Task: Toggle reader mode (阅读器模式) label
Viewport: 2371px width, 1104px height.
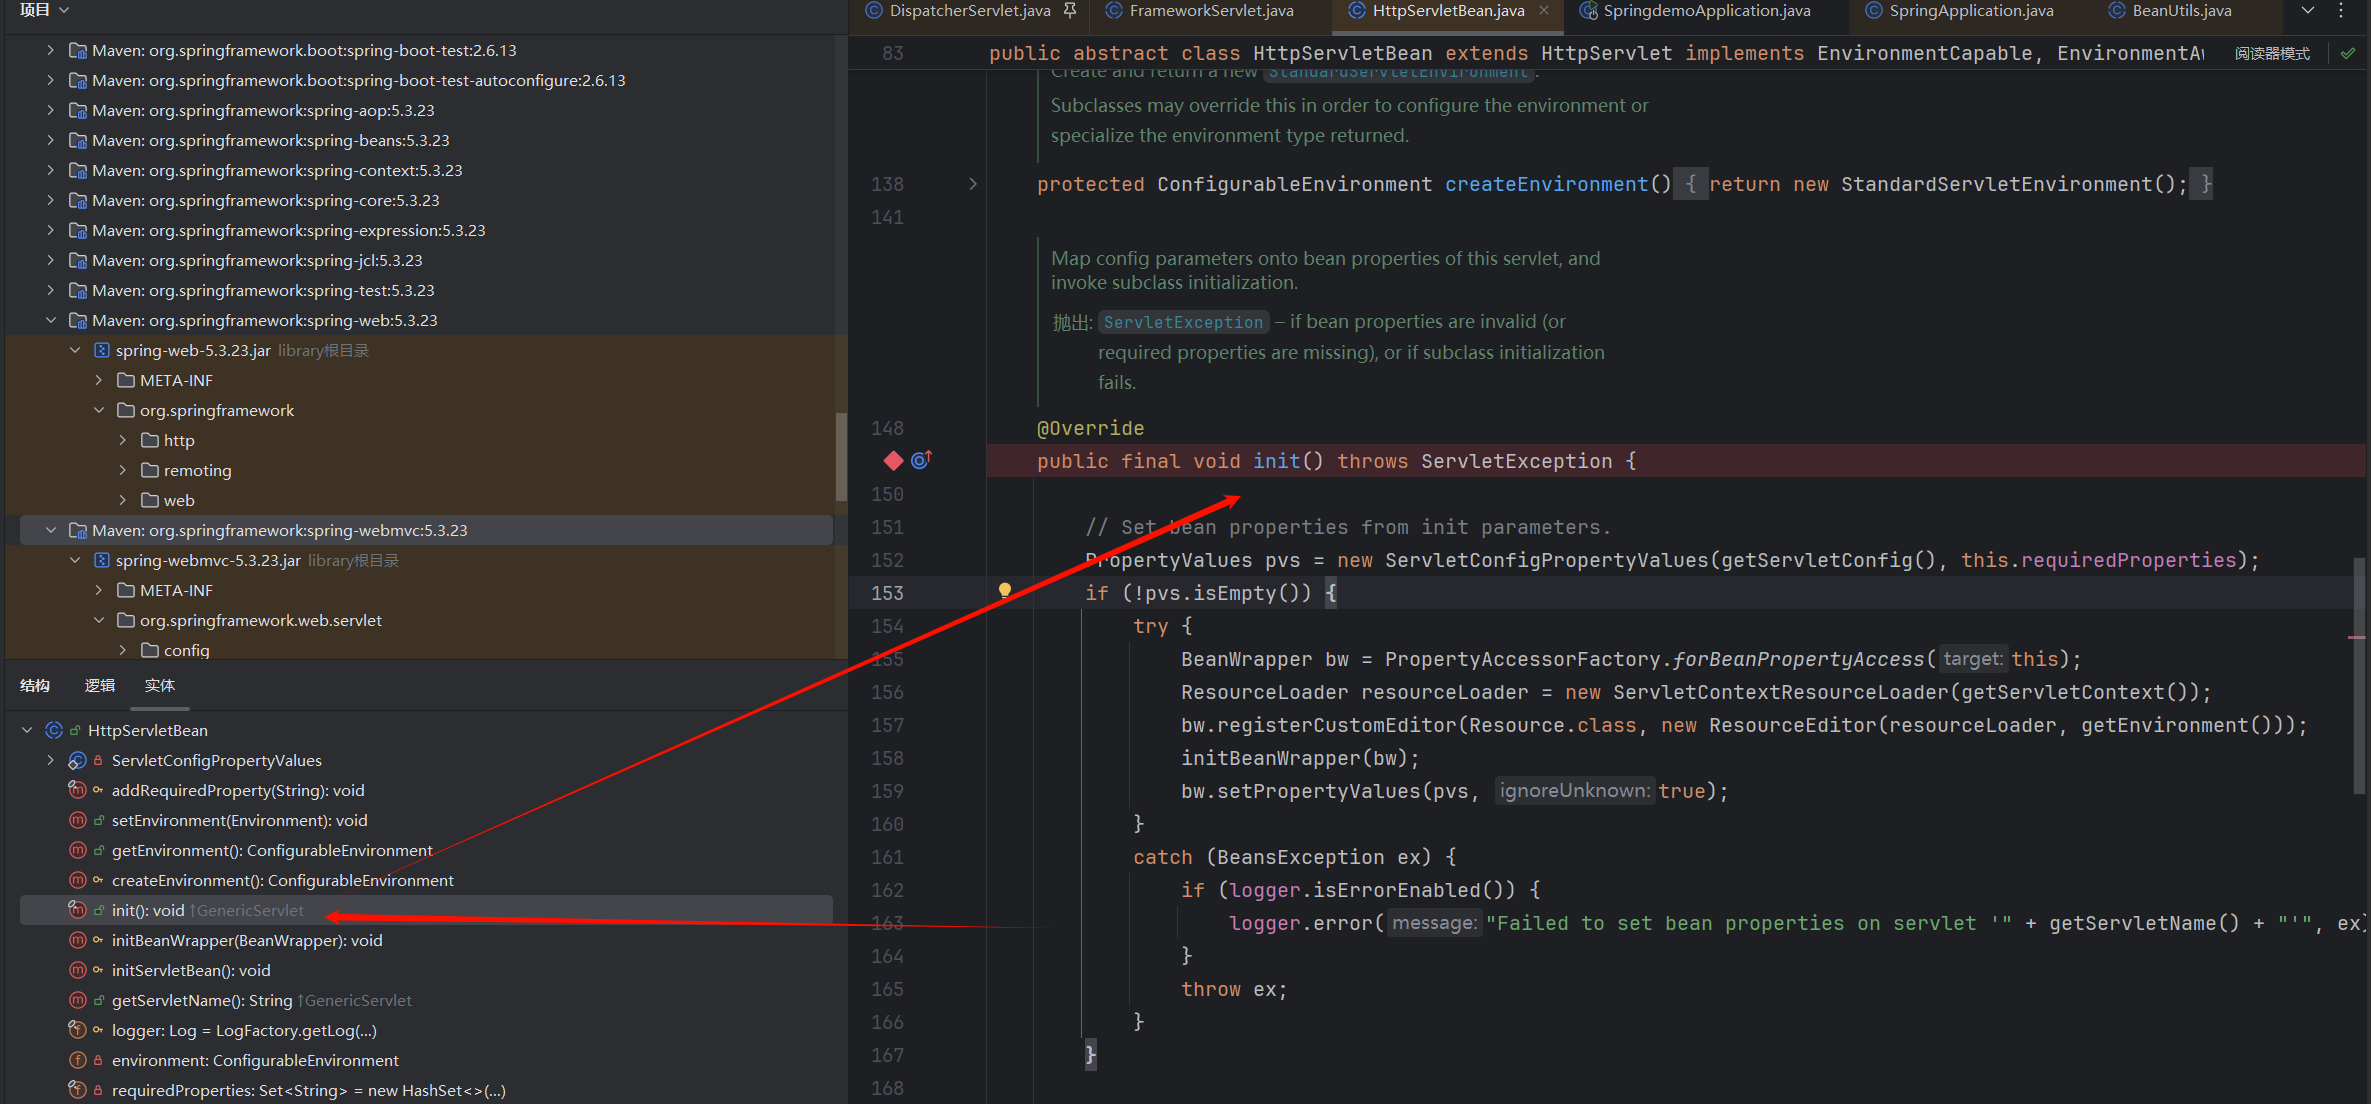Action: click(x=2272, y=54)
